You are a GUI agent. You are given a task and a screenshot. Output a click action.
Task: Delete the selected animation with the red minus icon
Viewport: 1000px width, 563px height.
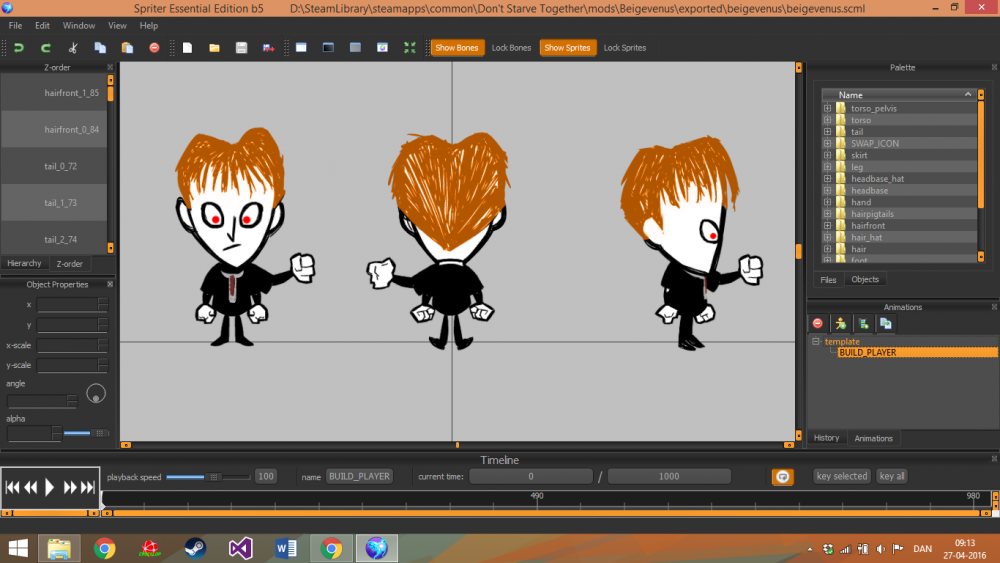[818, 324]
